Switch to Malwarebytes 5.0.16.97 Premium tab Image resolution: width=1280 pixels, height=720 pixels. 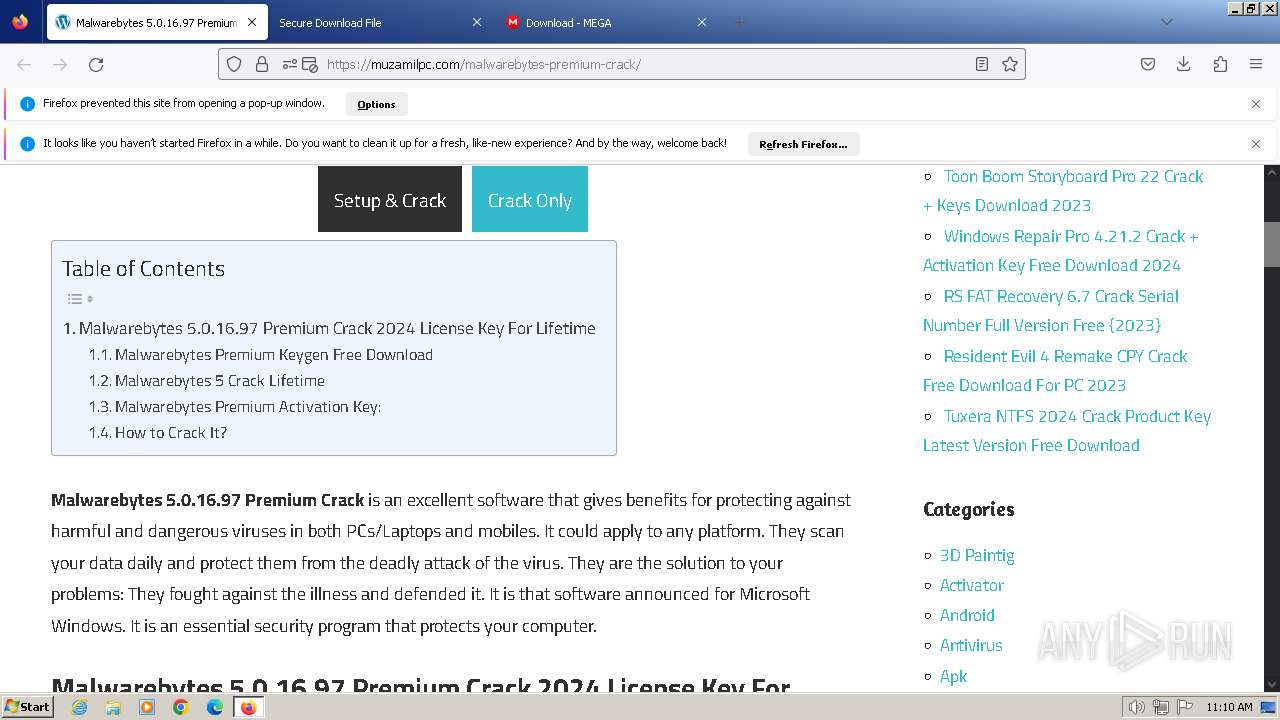click(x=156, y=22)
